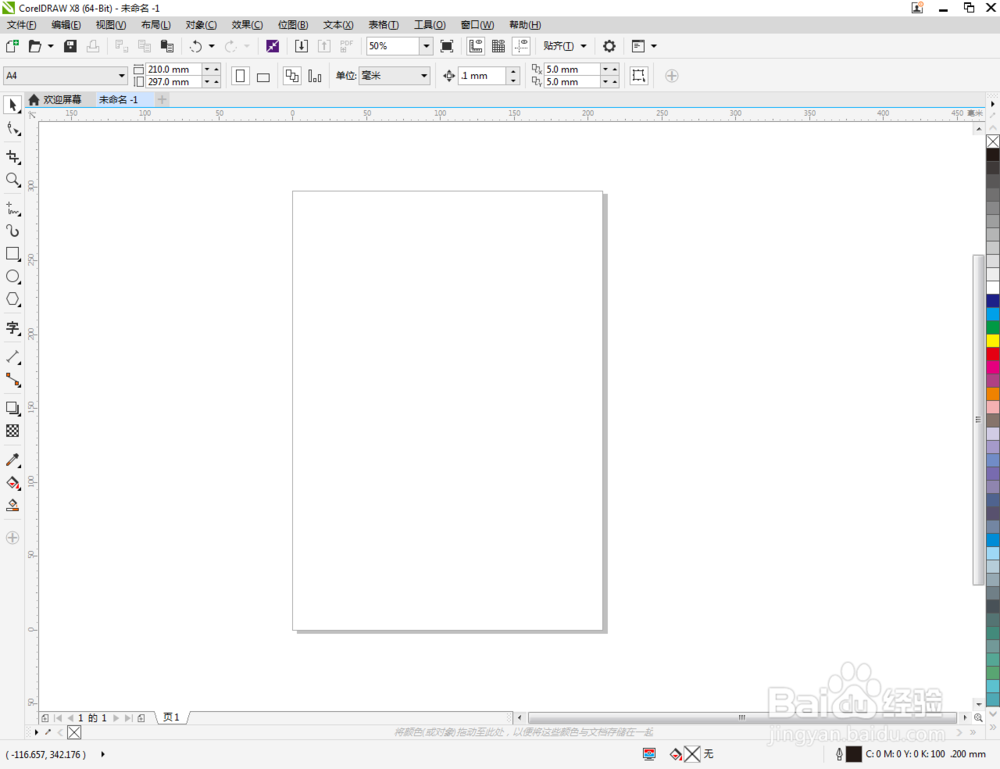Select the Parallel Dimension tool
Image resolution: width=1000 pixels, height=769 pixels.
coord(12,357)
